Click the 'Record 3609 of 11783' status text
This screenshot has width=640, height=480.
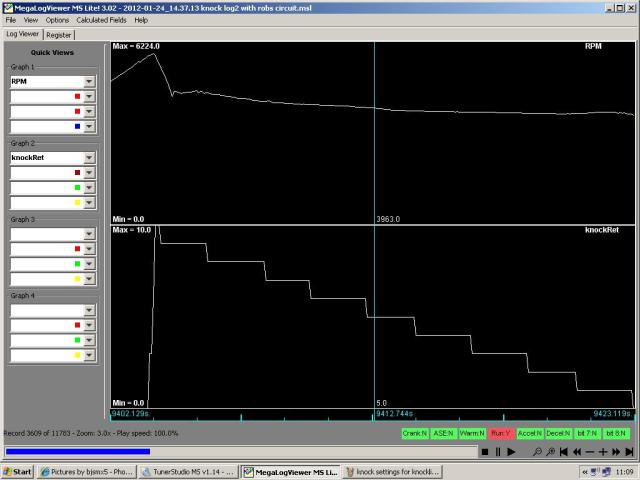37,433
